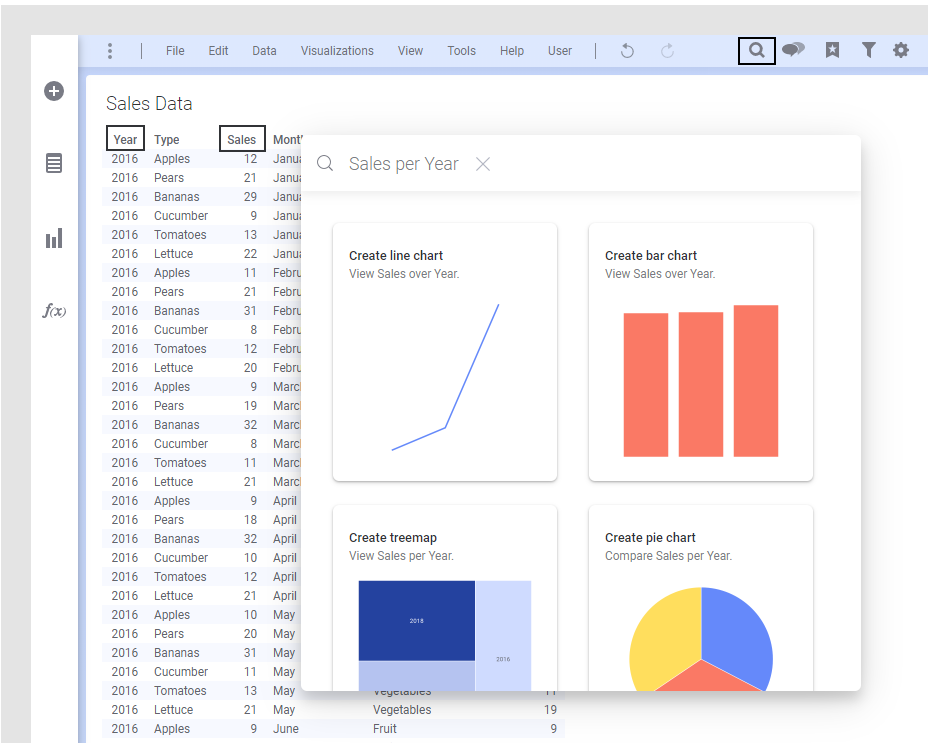
Task: Open the three-dot overflow menu
Action: tap(110, 51)
